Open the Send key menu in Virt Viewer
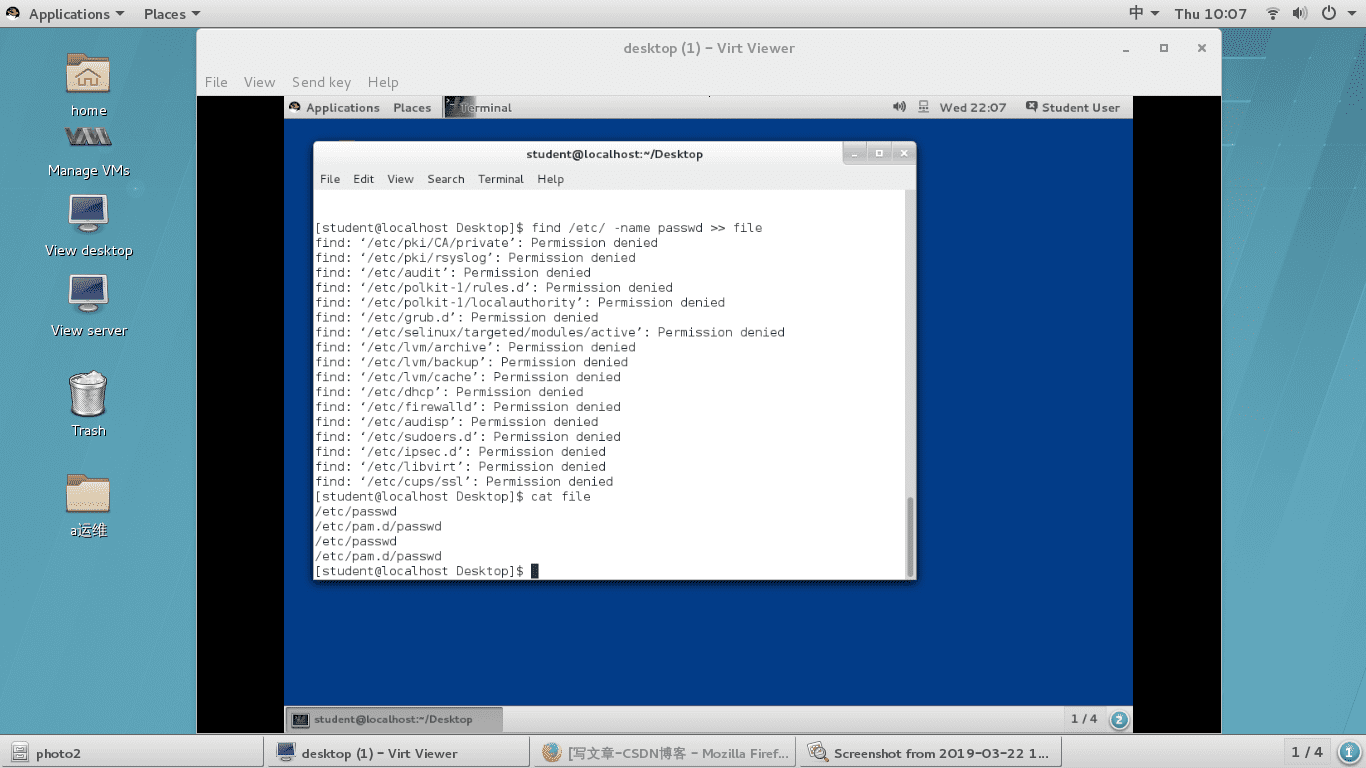Viewport: 1366px width, 768px height. [x=321, y=82]
